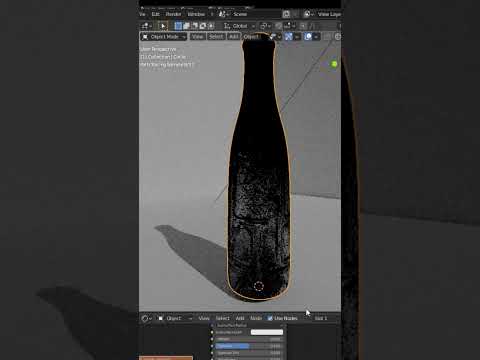Click the Scene browse icon
This screenshot has width=480, height=360.
223,14
